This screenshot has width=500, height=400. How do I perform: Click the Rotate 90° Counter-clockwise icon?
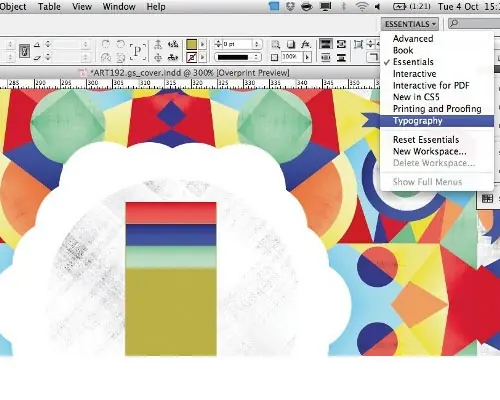click(121, 44)
